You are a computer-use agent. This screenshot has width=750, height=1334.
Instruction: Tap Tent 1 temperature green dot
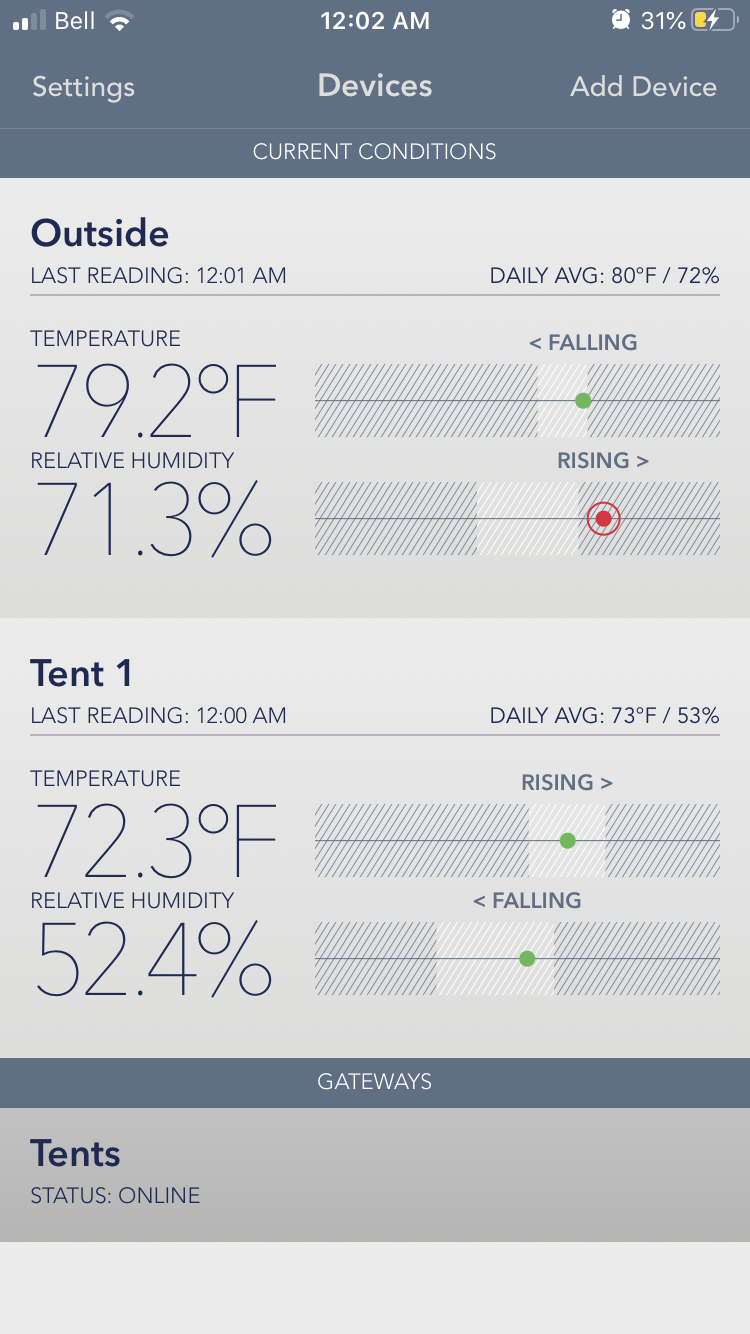567,841
